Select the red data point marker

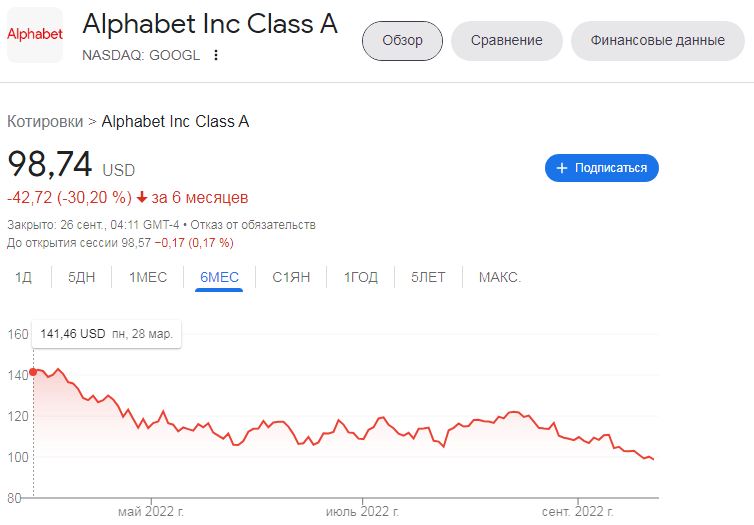pos(33,372)
